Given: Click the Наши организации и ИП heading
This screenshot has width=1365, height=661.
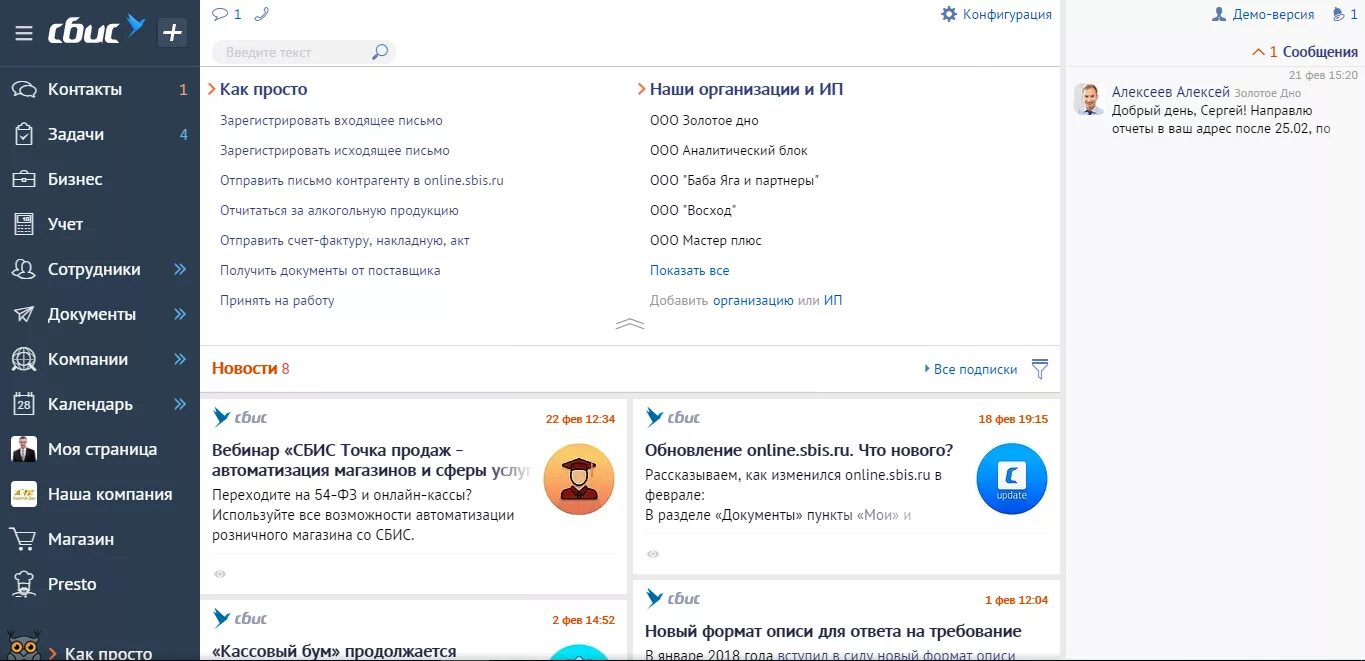Looking at the screenshot, I should (747, 89).
